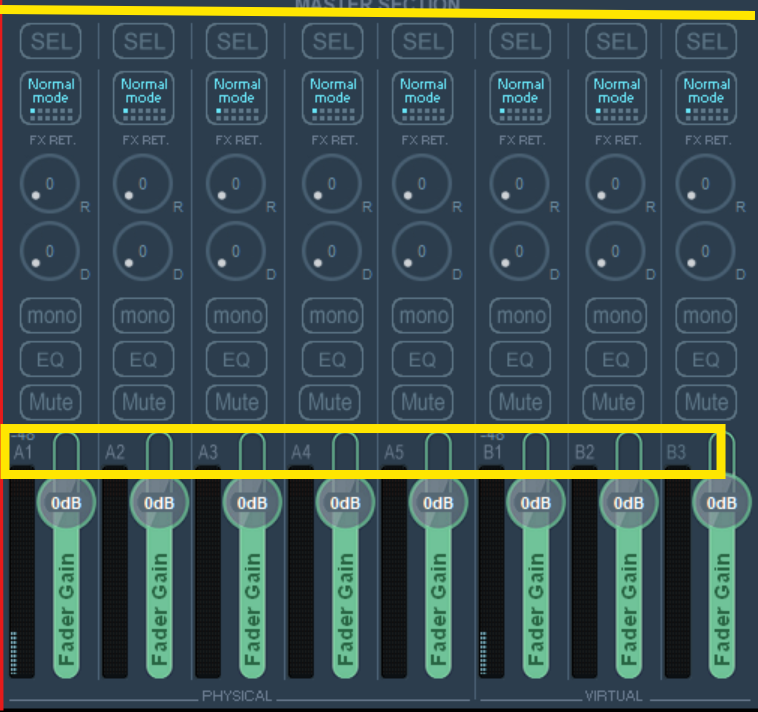This screenshot has width=758, height=712.
Task: Click the A1 bus level meter
Action: coord(20,580)
